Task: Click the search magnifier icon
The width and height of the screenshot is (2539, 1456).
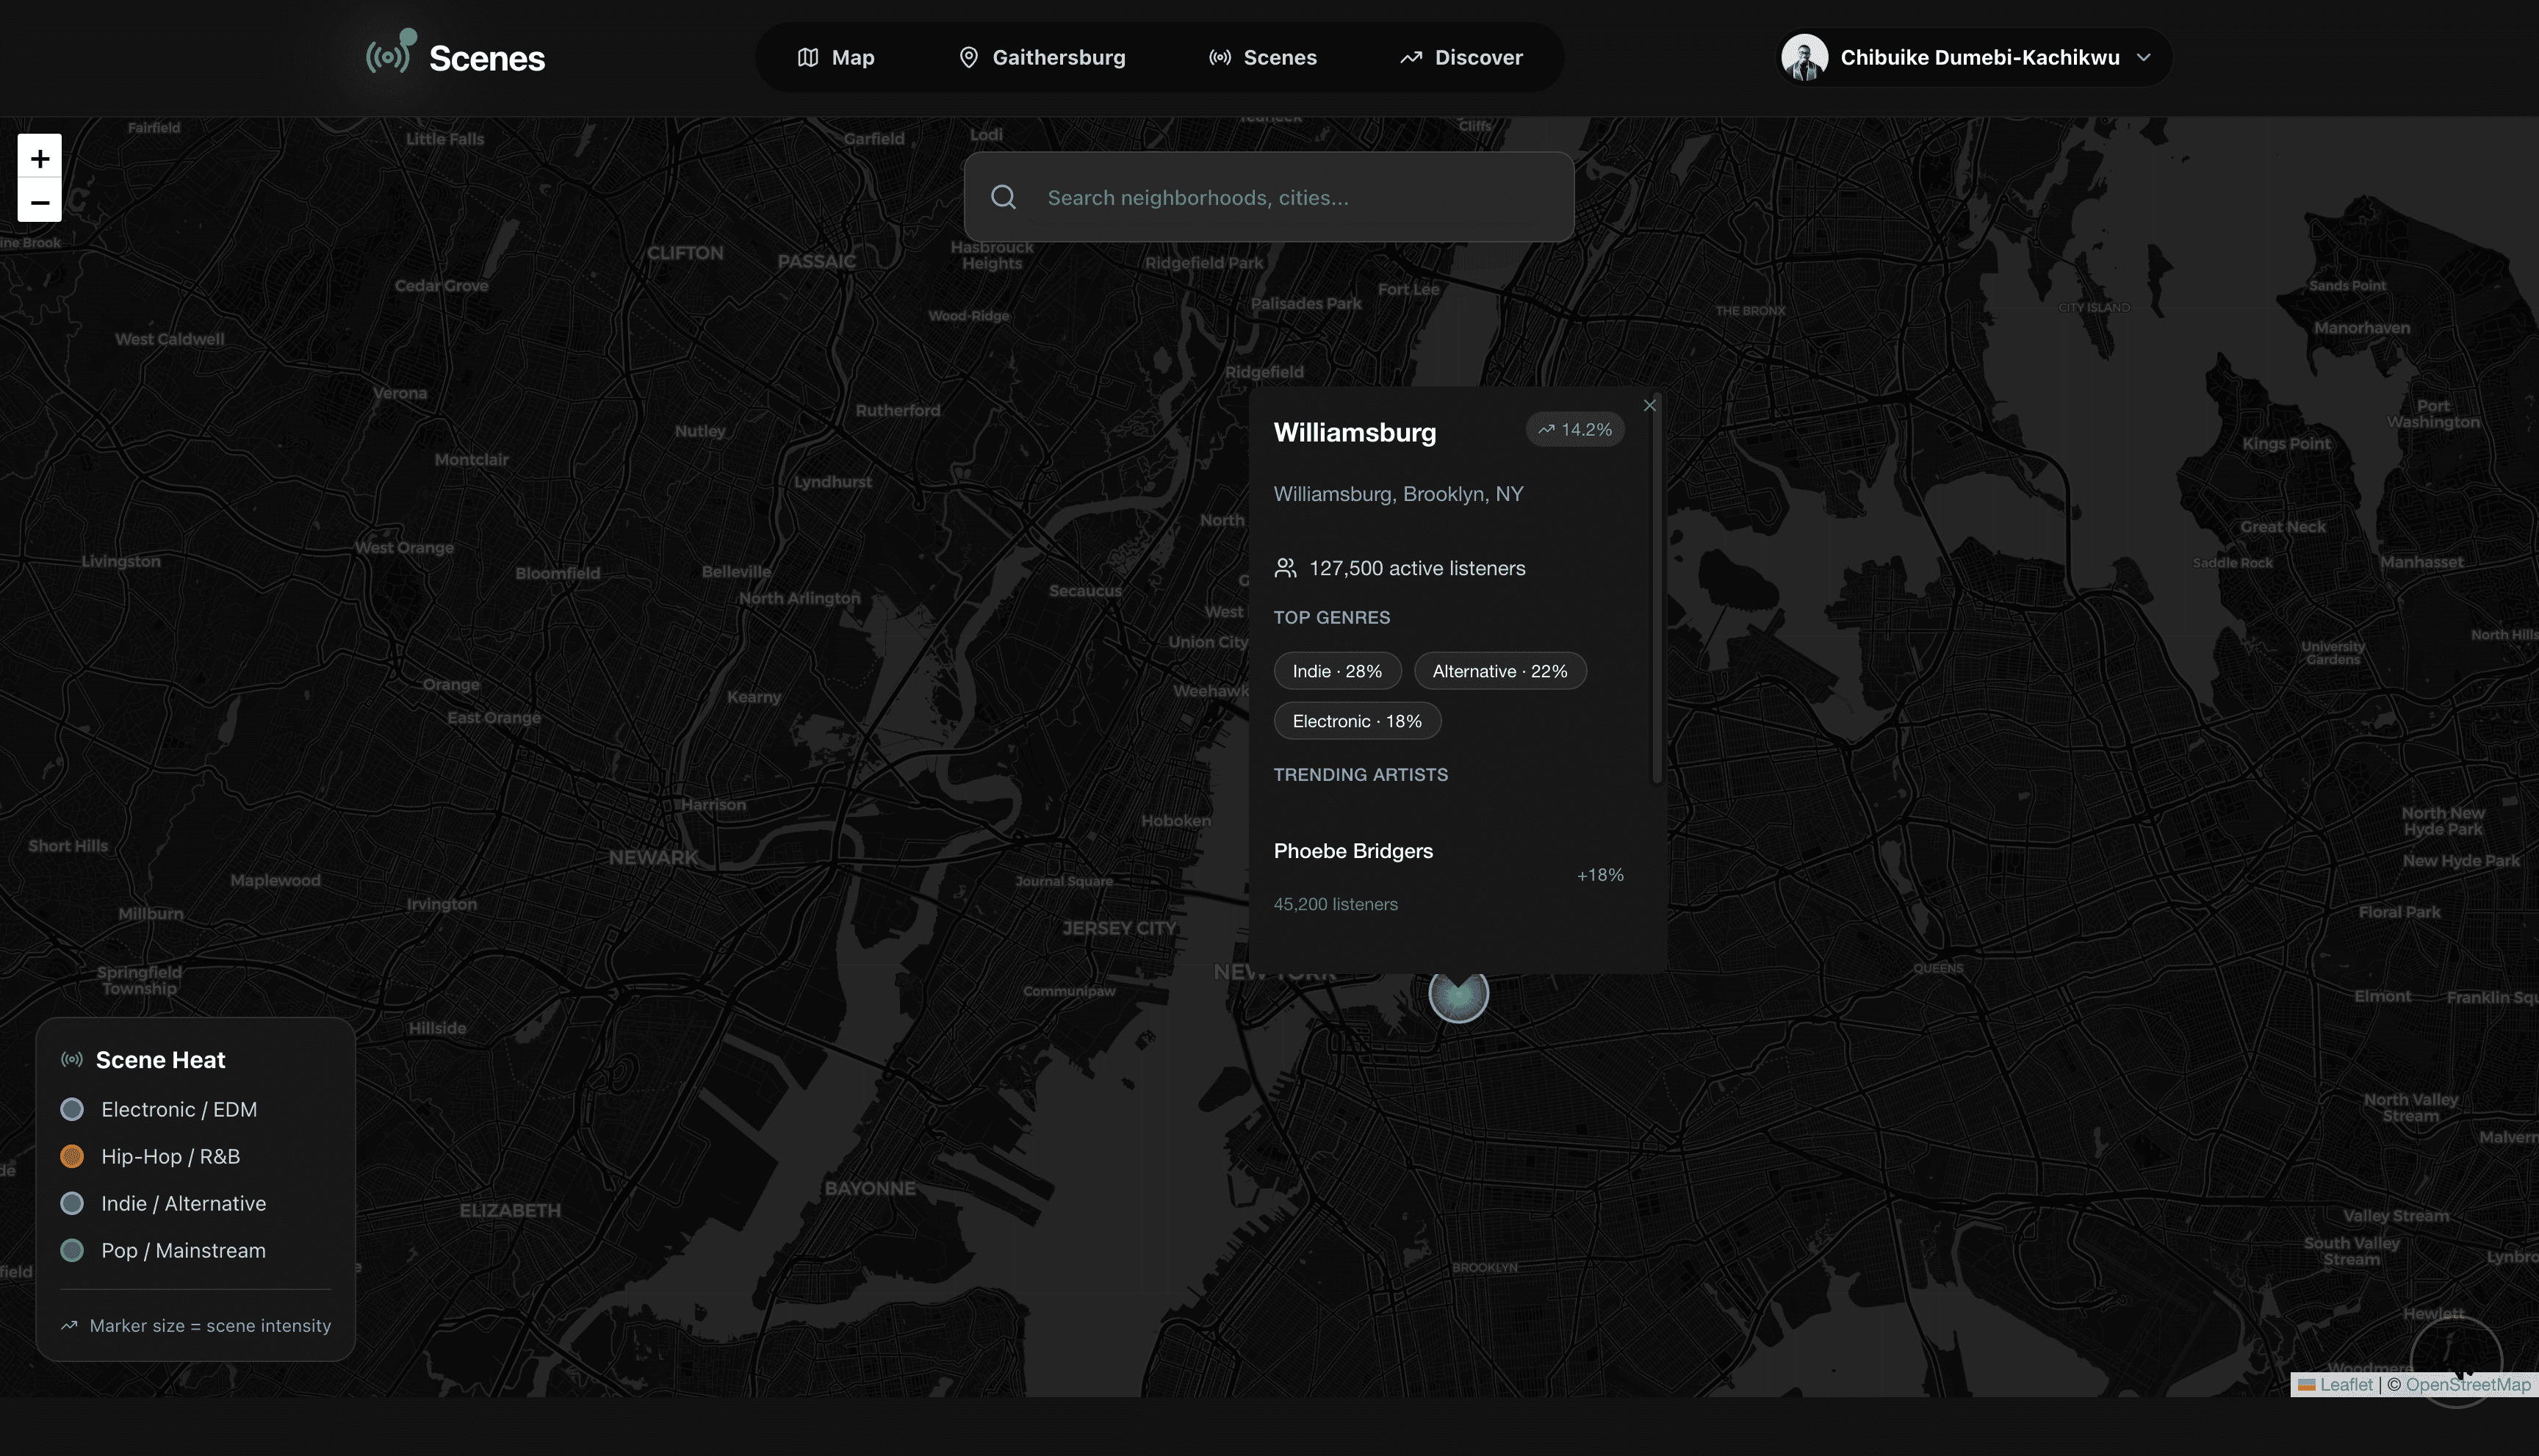Action: tap(1003, 197)
